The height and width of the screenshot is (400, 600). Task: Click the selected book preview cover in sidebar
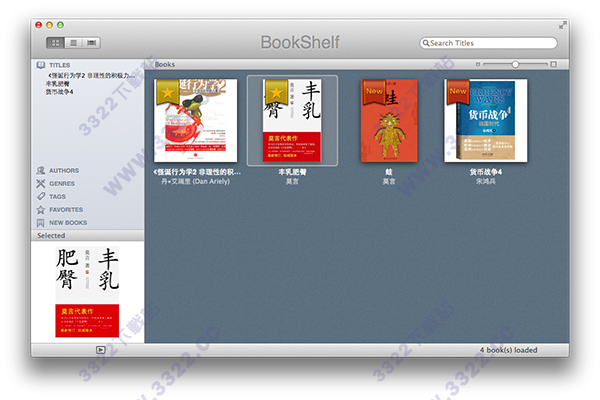point(87,292)
